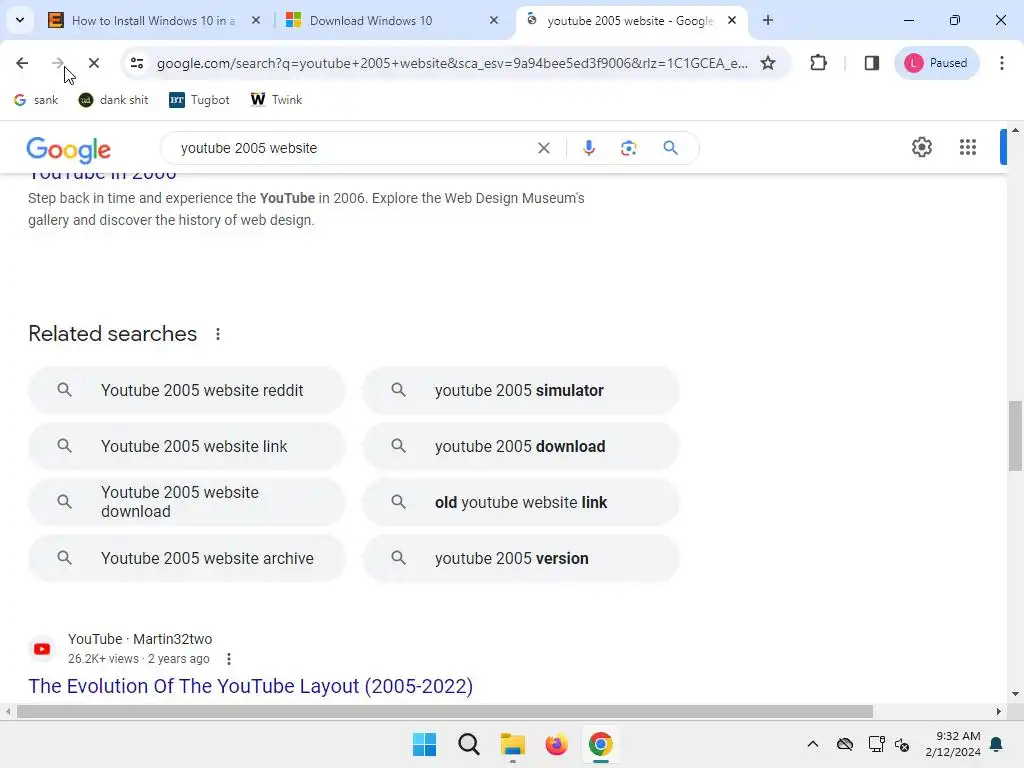
Task: Open The Evolution Of The YouTube Layout result
Action: [x=250, y=686]
